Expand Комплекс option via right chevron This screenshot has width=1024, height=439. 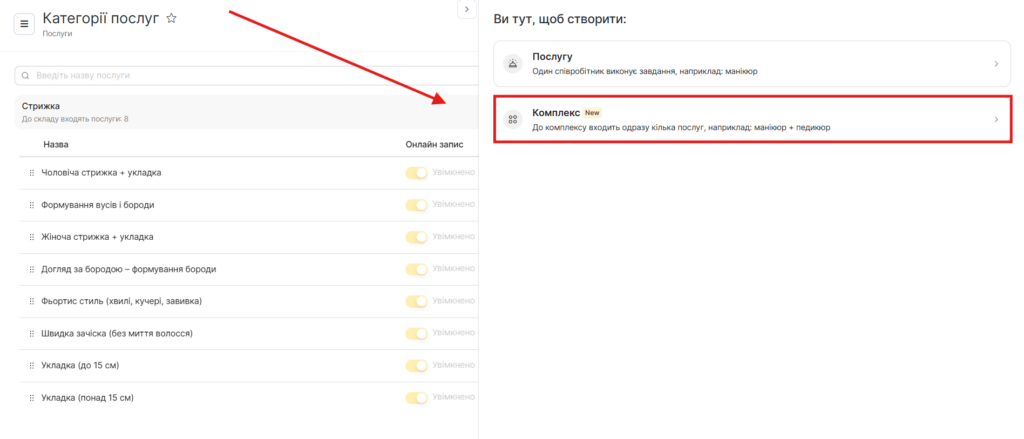(996, 120)
